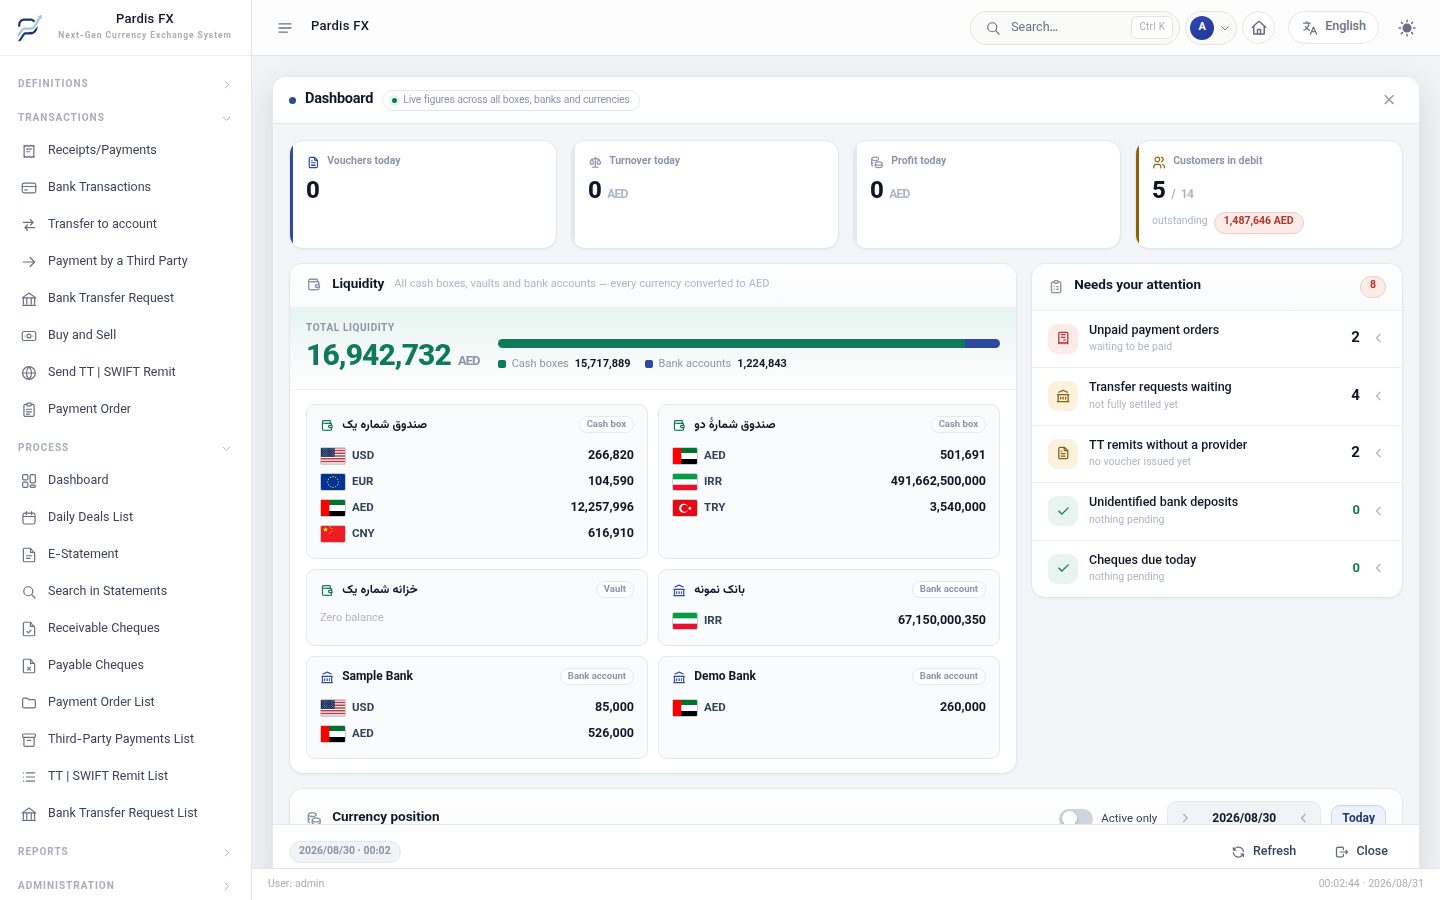Viewport: 1440px width, 900px height.
Task: Click the Currency position header icon
Action: click(314, 818)
